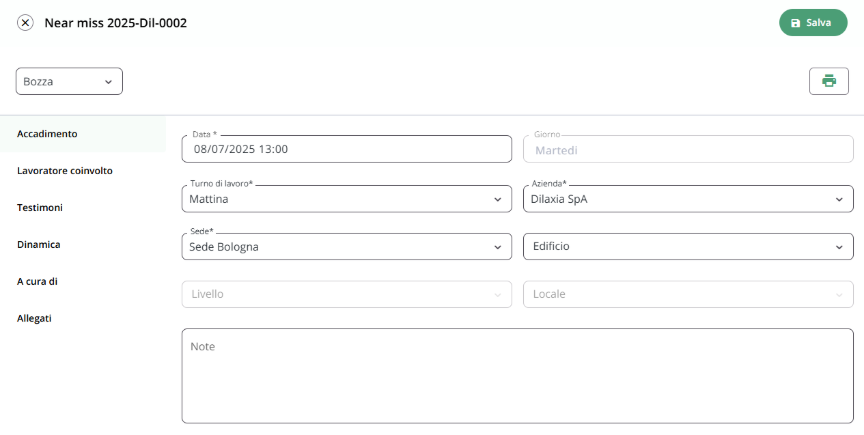
Task: Click the chevron arrow in the Edificio field
Action: click(x=839, y=247)
